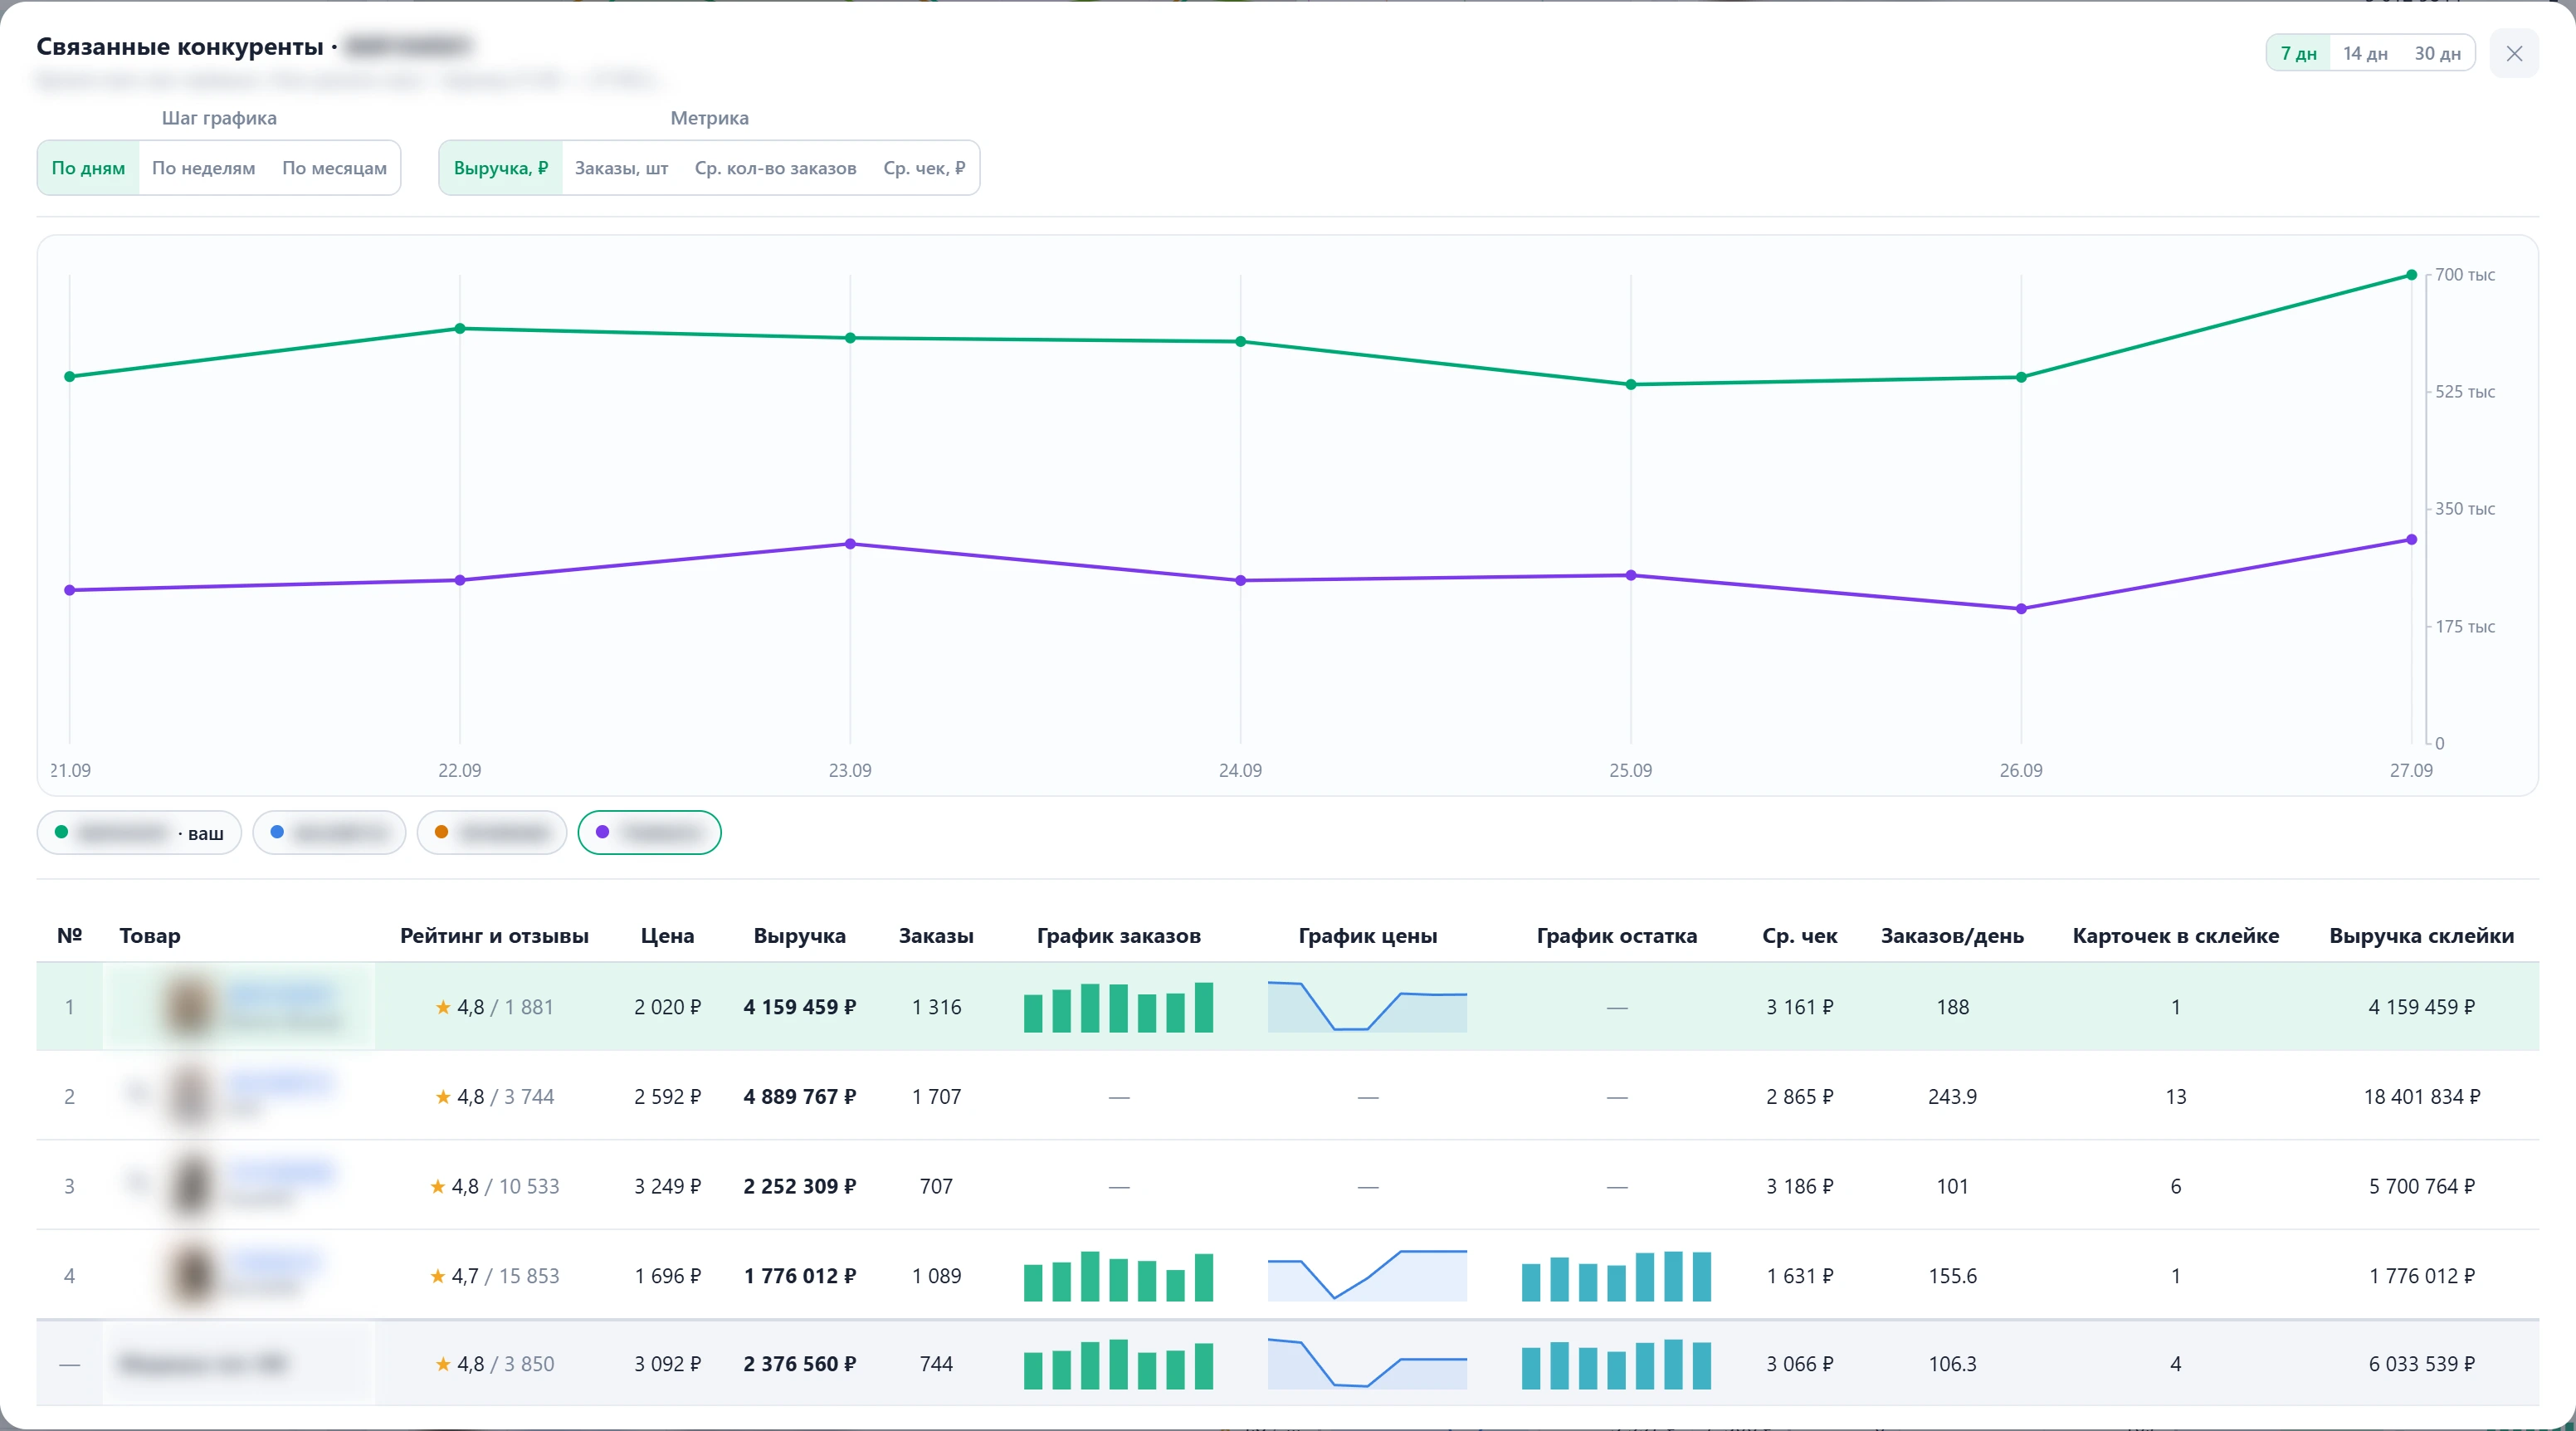
Task: Click purple line point at 23.09
Action: pyautogui.click(x=850, y=544)
